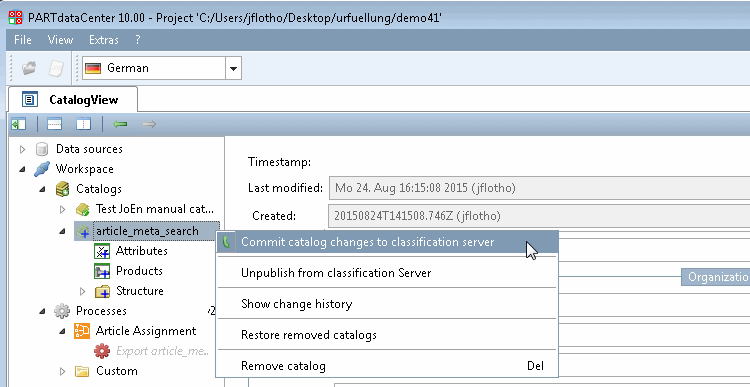Click the Products table icon
This screenshot has width=750, height=387.
point(102,271)
